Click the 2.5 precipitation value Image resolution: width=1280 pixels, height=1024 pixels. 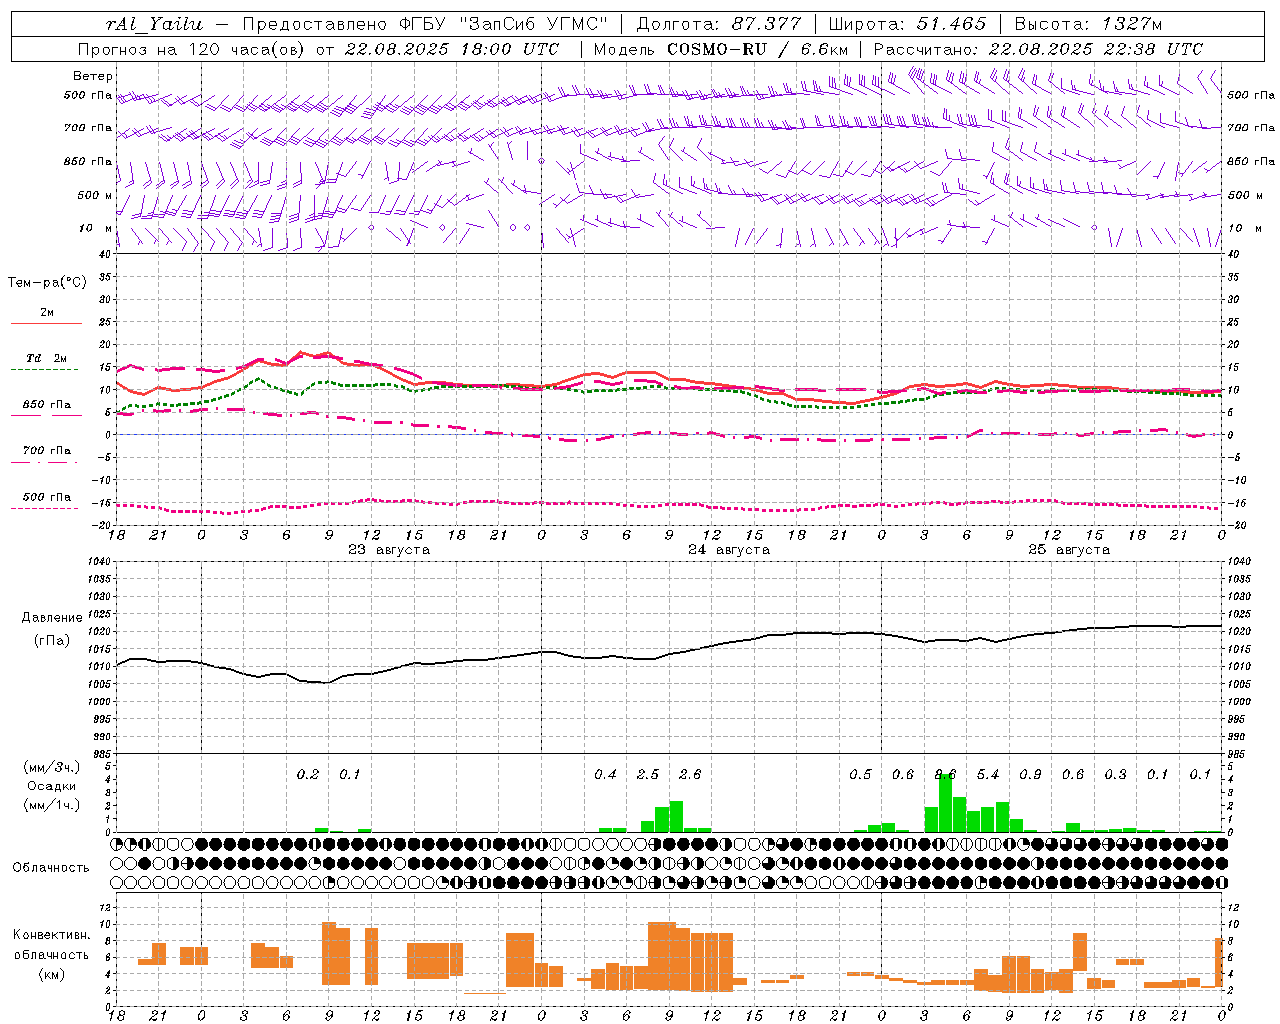click(648, 775)
